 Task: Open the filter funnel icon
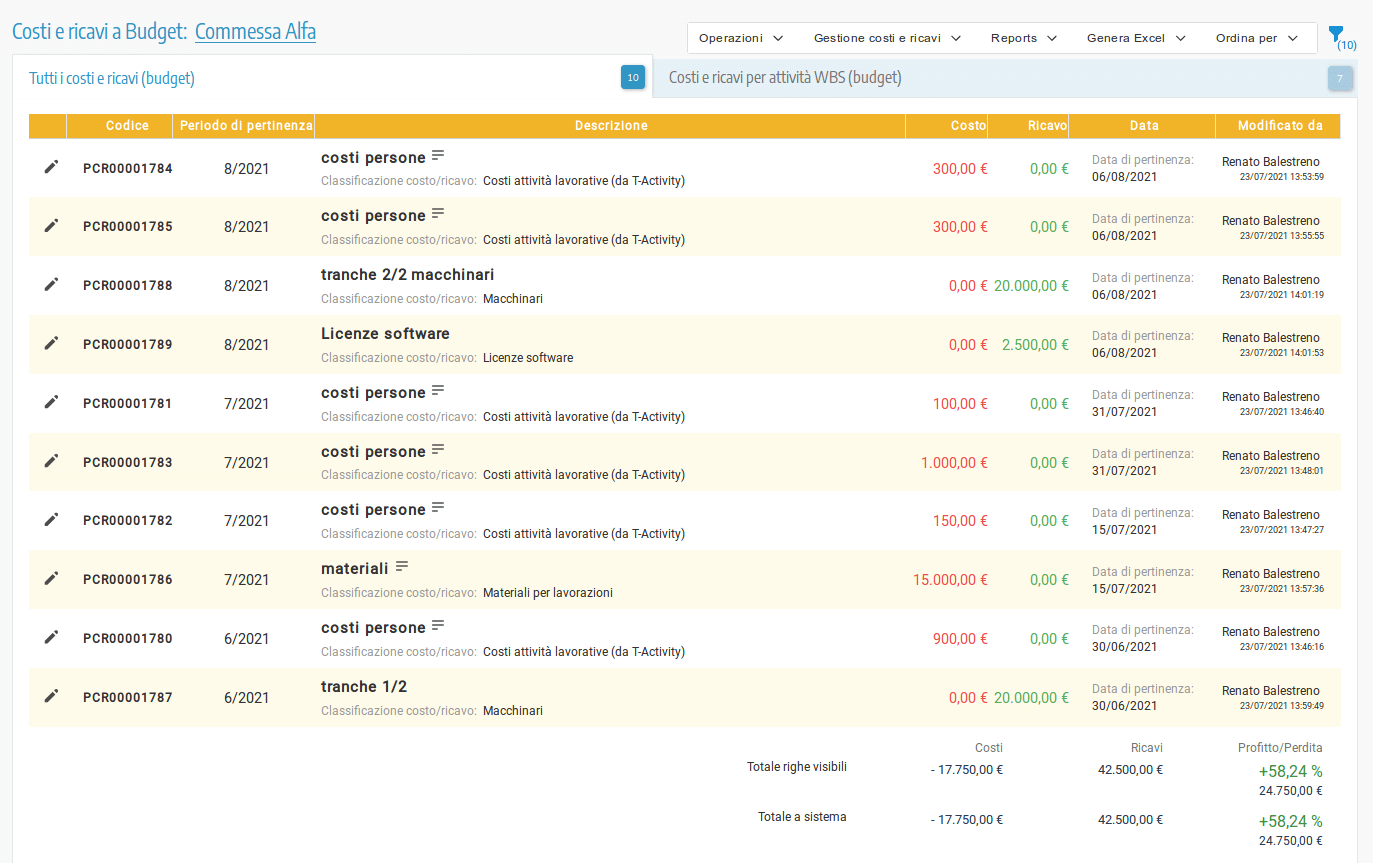[1336, 35]
